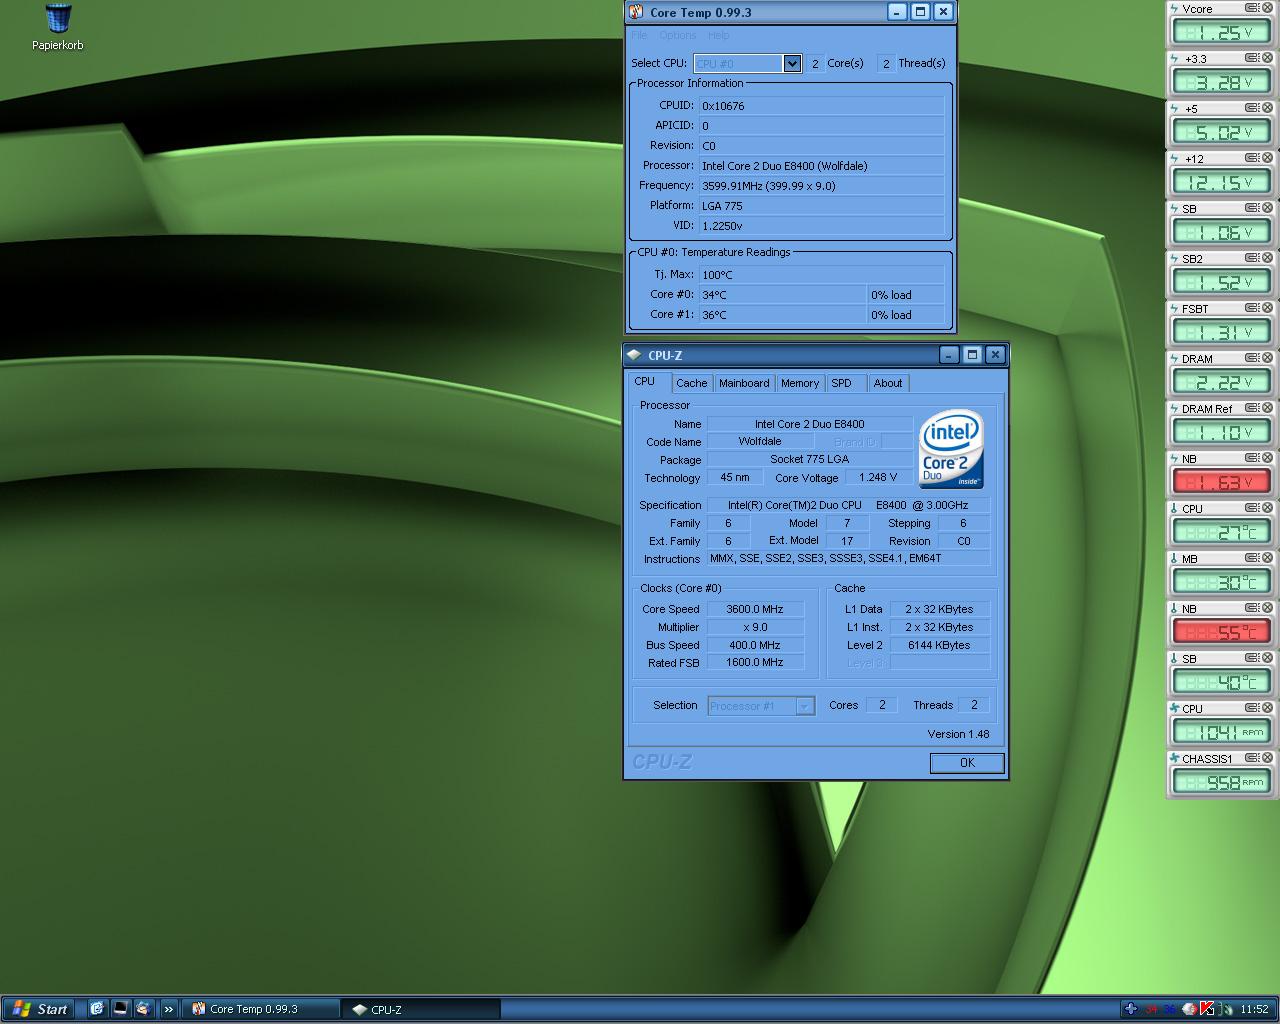Viewport: 1280px width, 1024px height.
Task: Click the Tj. Max value 100°C
Action: point(821,275)
